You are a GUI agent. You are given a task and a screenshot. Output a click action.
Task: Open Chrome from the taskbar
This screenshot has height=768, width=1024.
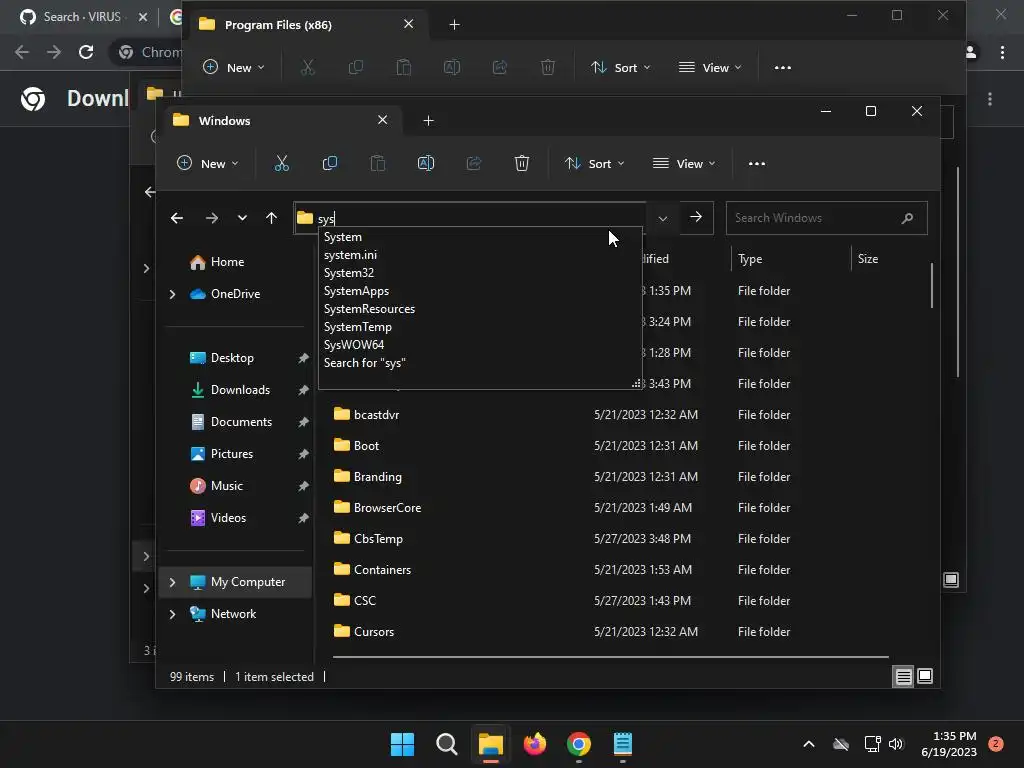coord(579,744)
